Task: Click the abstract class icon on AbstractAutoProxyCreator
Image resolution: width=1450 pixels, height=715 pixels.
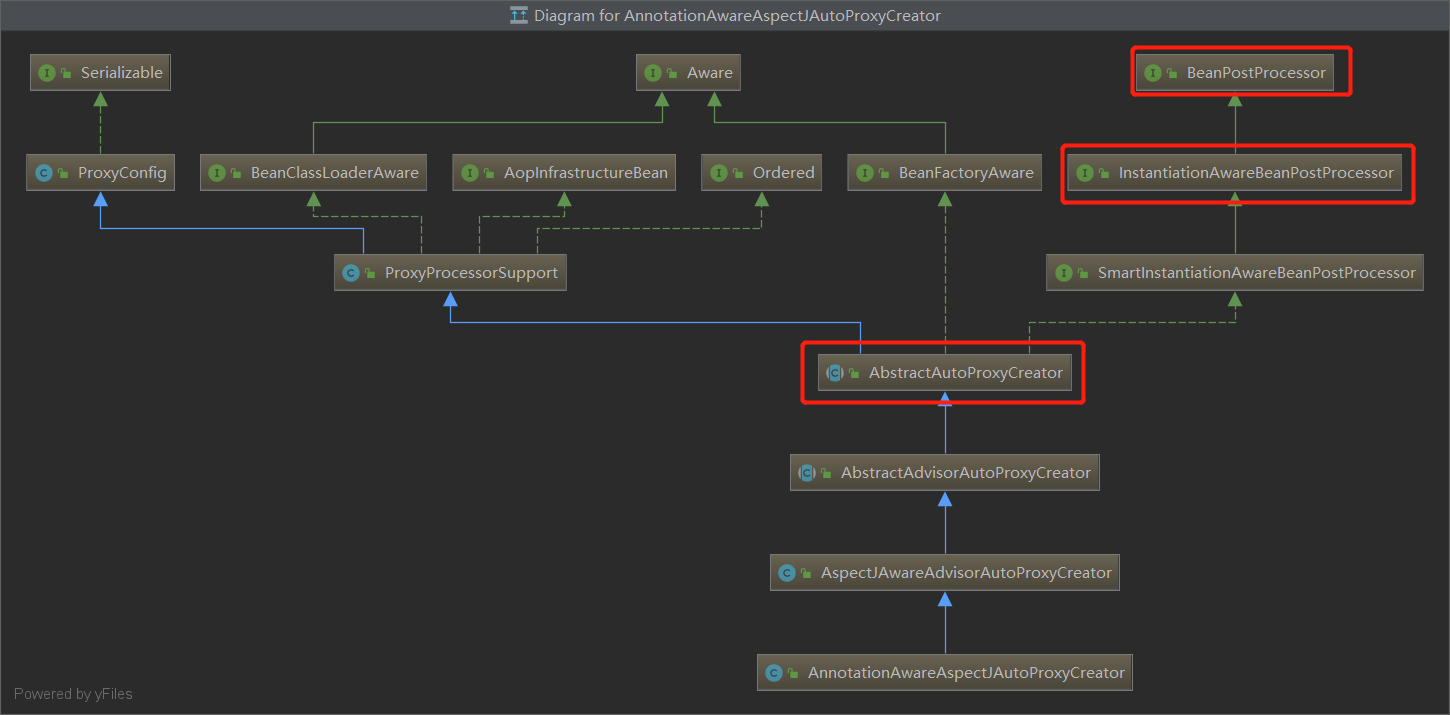Action: coord(834,373)
